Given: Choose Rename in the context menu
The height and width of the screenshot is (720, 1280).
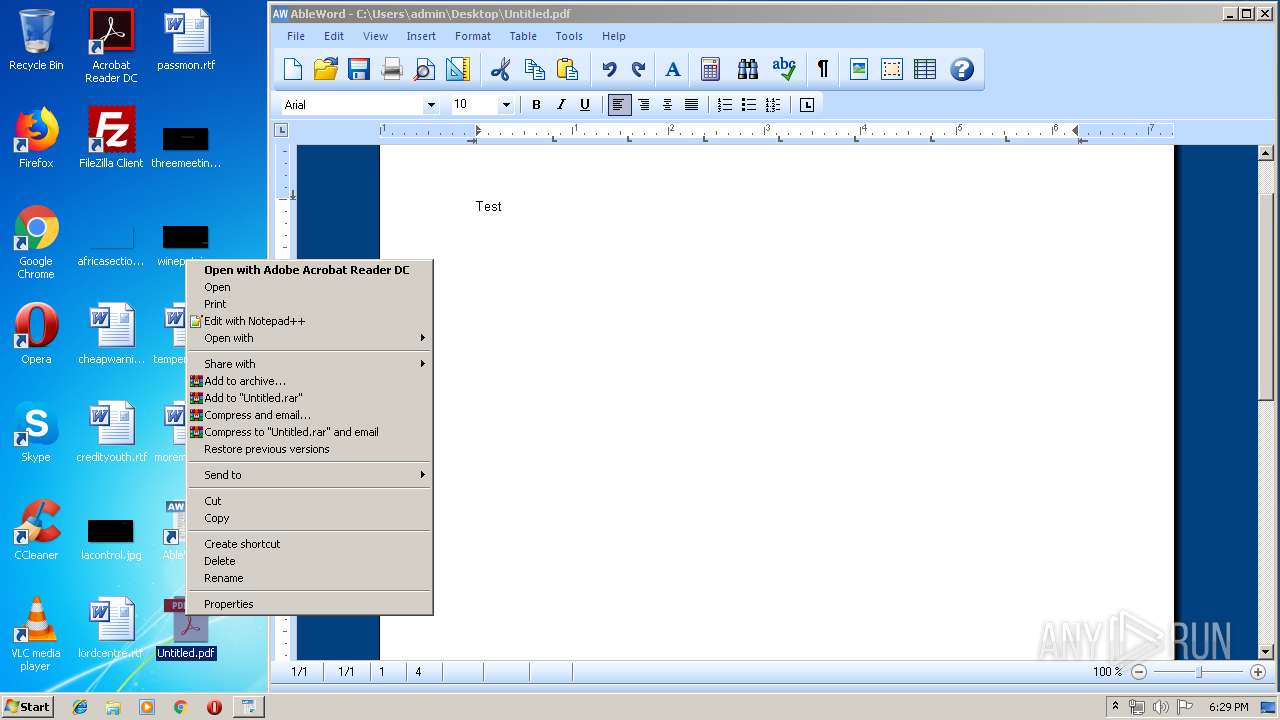Looking at the screenshot, I should coord(310,578).
